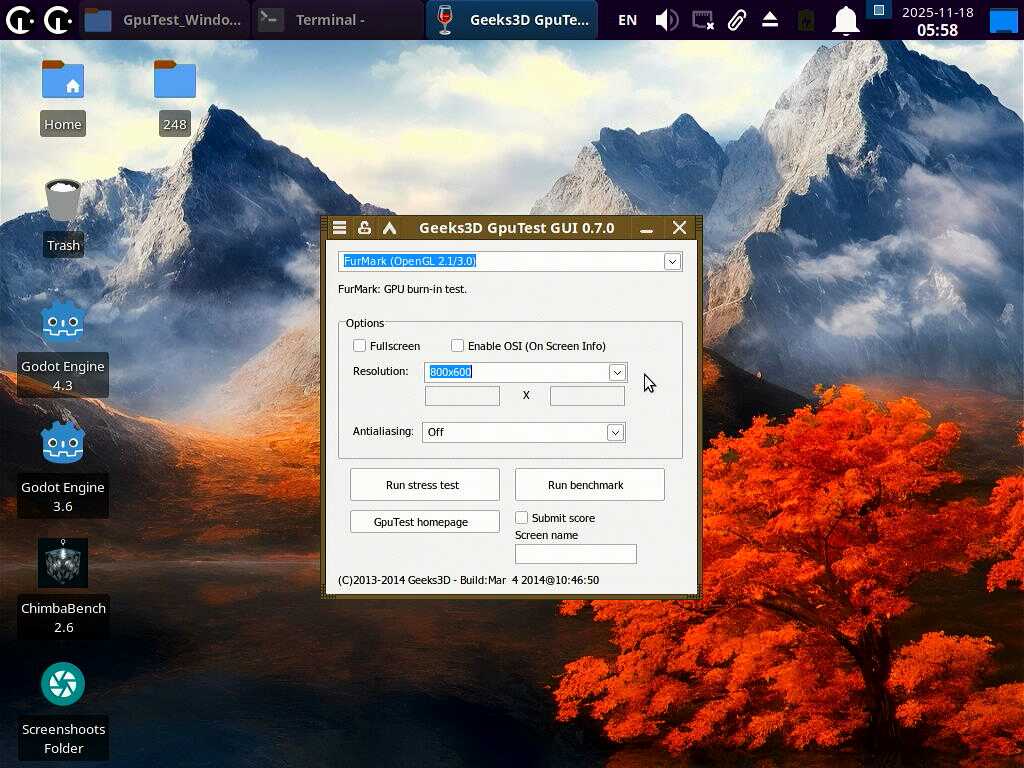Close the Geeks3D GpuTest GUI window
Screen dimensions: 1024x768
point(679,227)
